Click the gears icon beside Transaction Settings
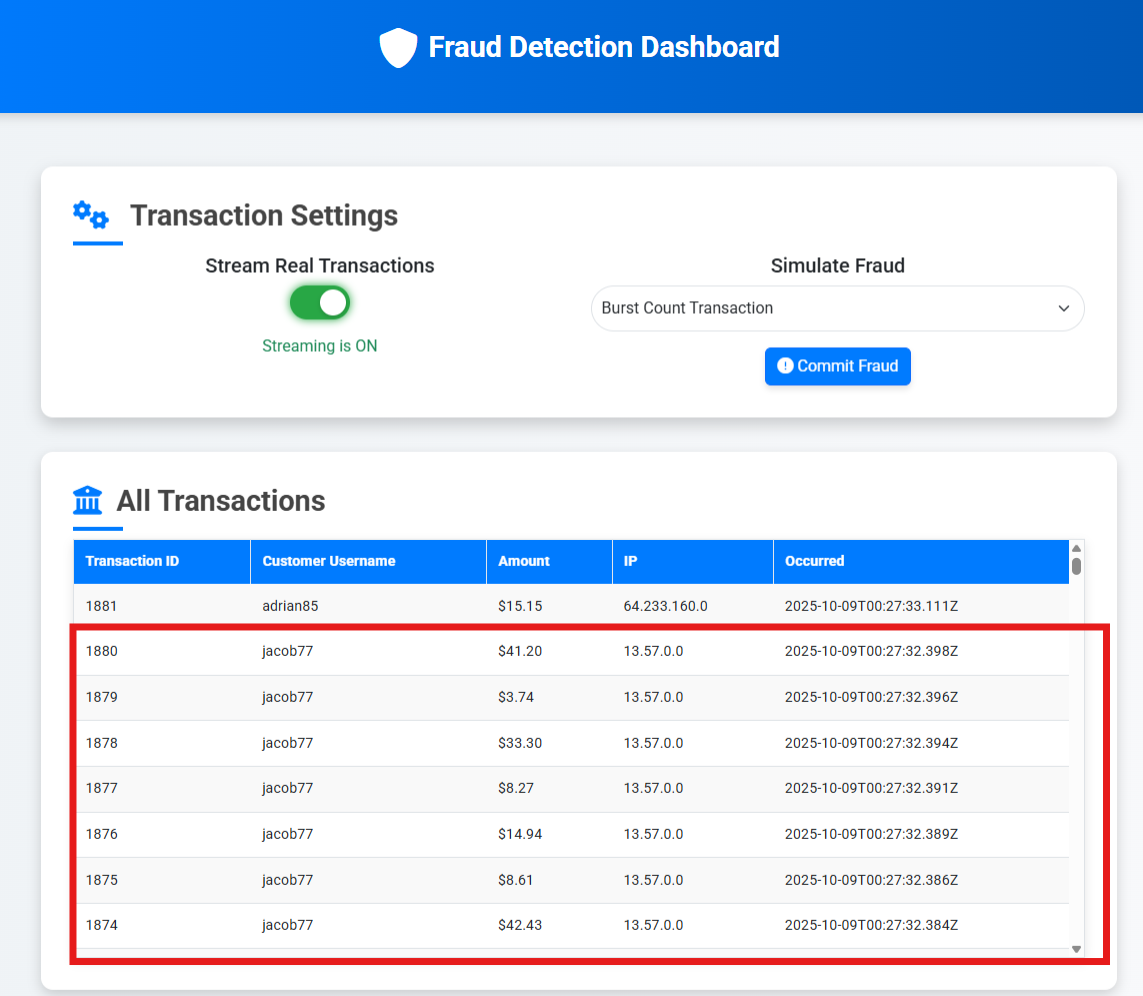The image size is (1143, 996). [91, 215]
